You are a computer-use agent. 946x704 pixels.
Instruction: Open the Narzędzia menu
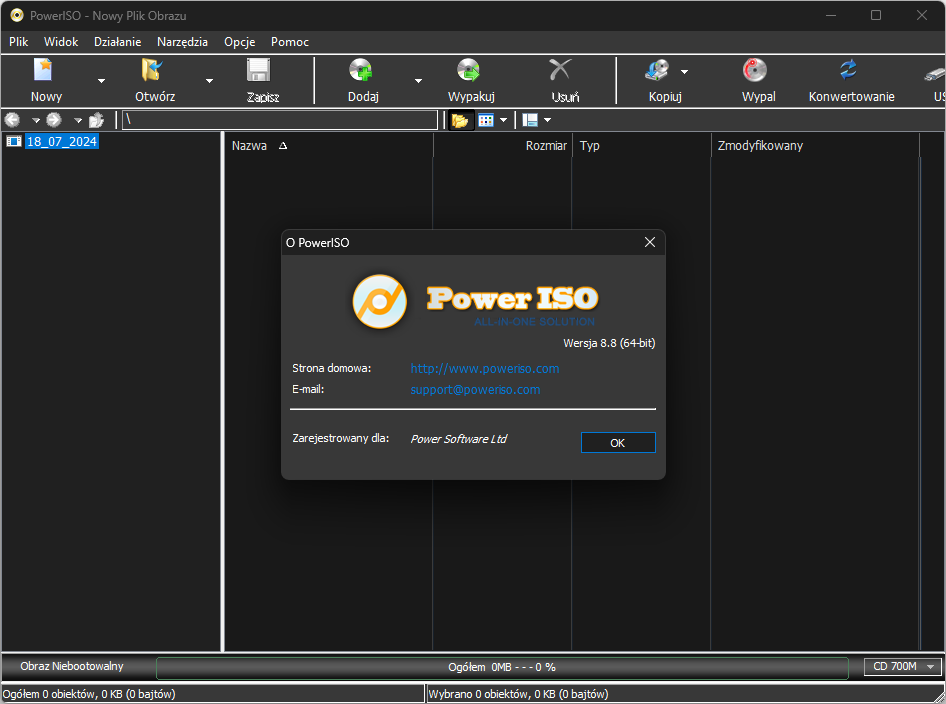tap(182, 42)
